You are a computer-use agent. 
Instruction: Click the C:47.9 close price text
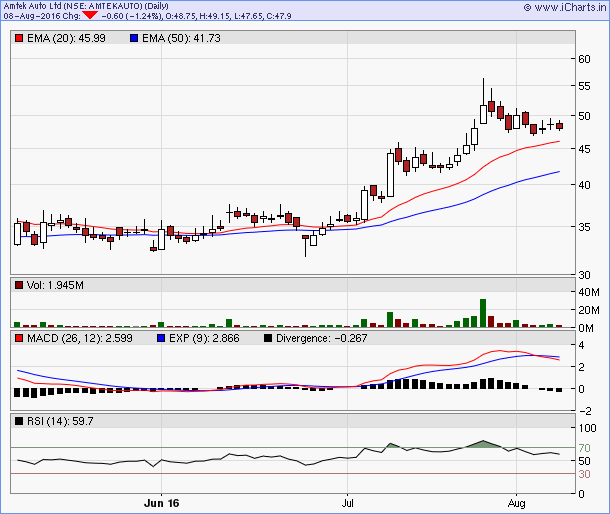click(279, 16)
